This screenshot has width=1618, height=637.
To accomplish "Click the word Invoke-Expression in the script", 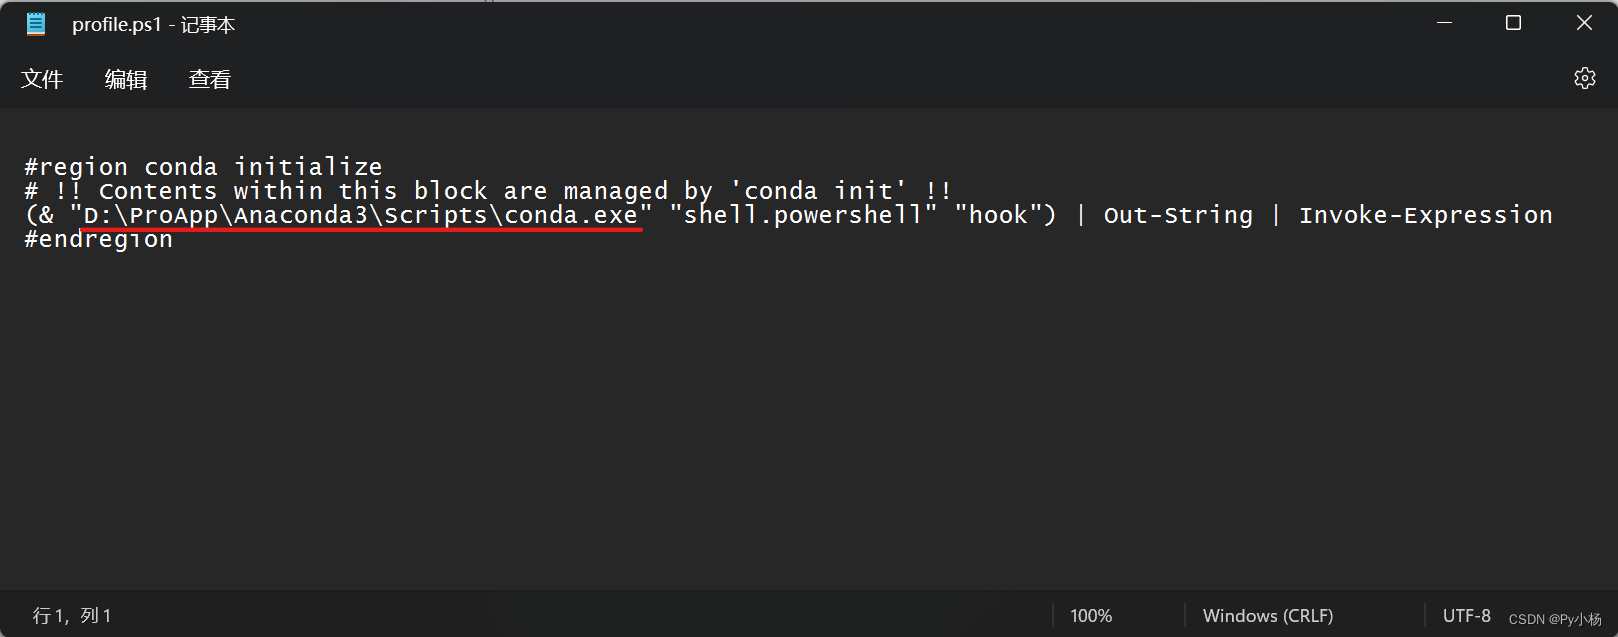I will point(1425,214).
